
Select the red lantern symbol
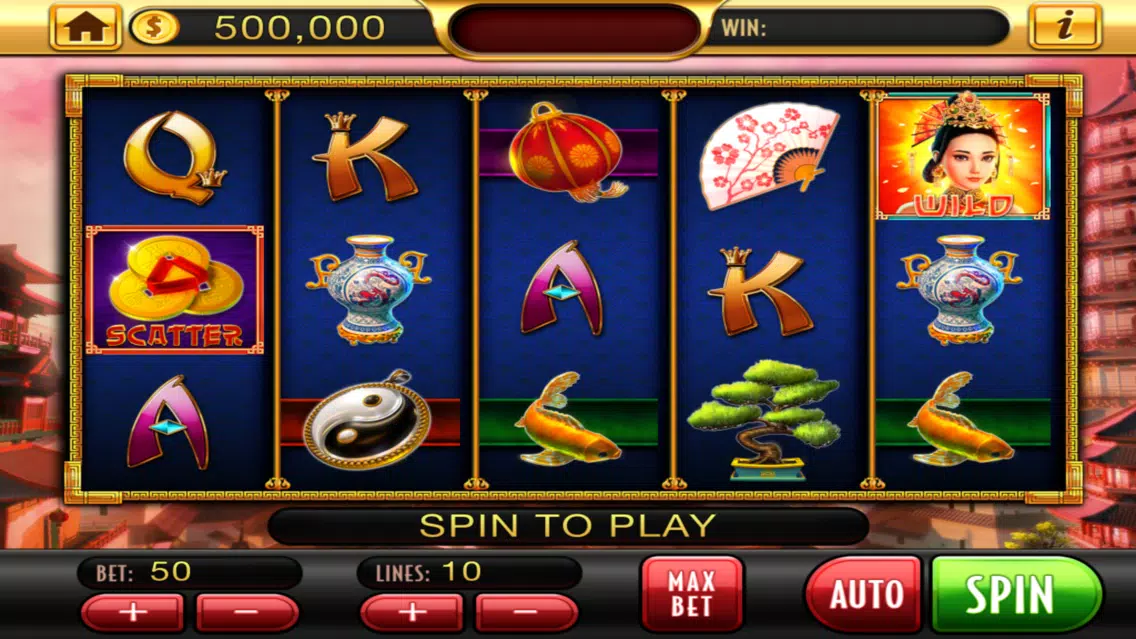(569, 152)
